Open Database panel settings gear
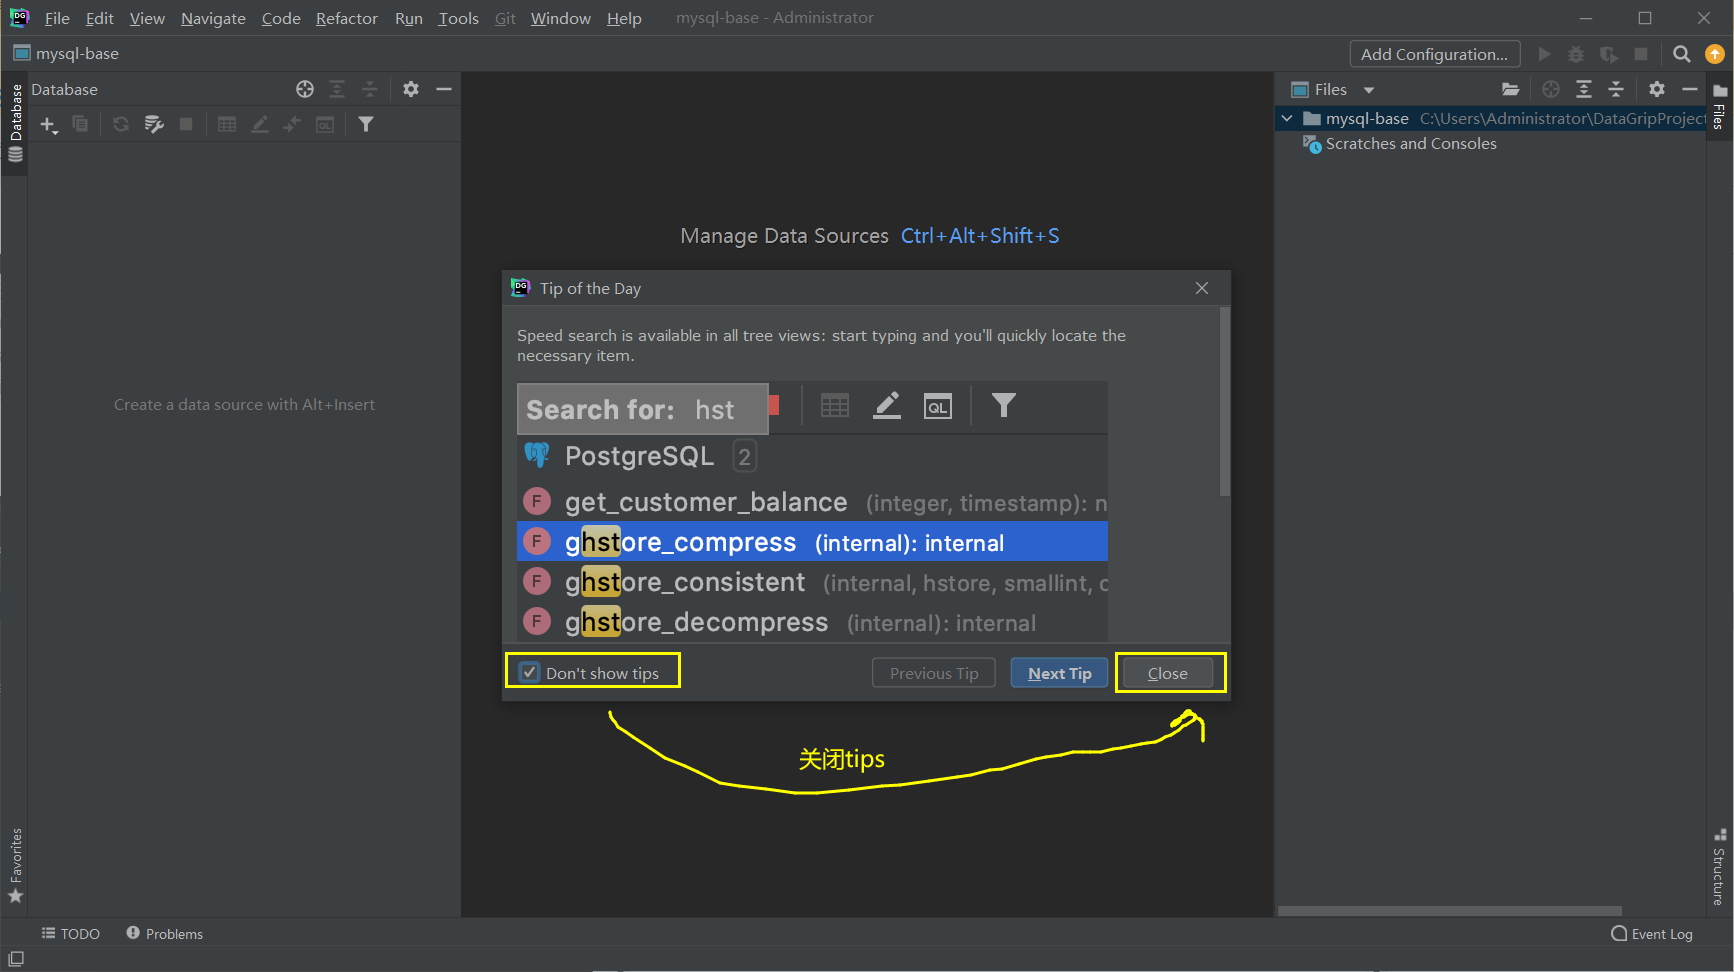Image resolution: width=1734 pixels, height=972 pixels. point(411,89)
